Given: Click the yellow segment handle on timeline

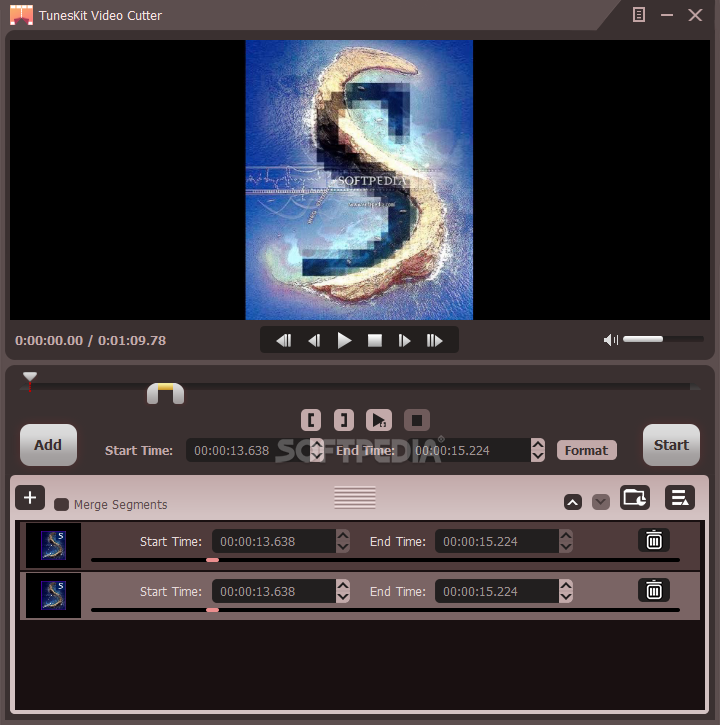Looking at the screenshot, I should click(166, 393).
